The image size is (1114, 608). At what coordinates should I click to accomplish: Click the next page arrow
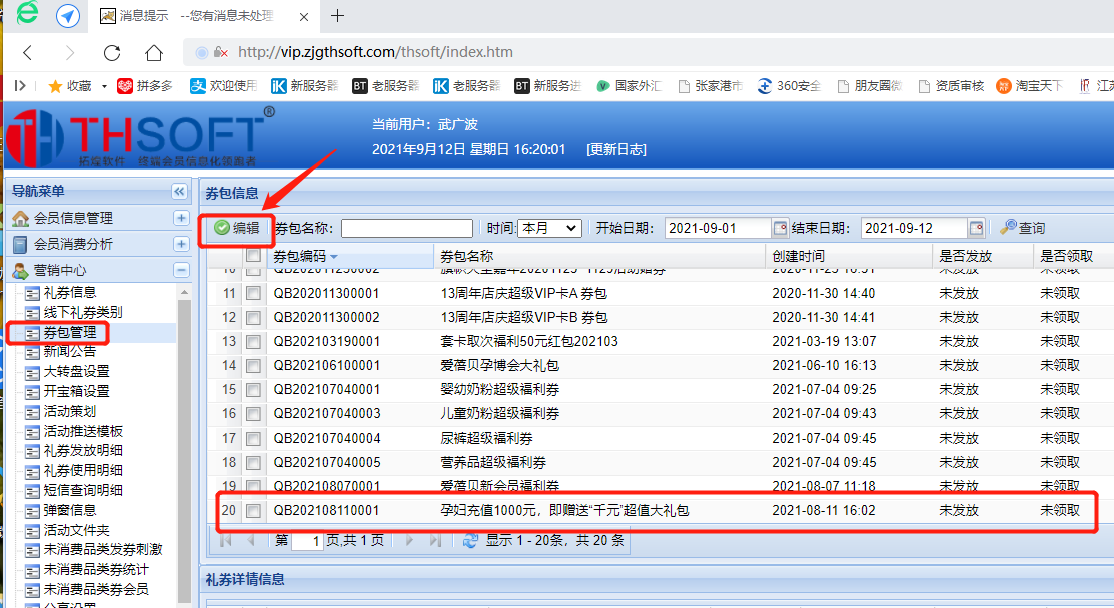[x=409, y=541]
